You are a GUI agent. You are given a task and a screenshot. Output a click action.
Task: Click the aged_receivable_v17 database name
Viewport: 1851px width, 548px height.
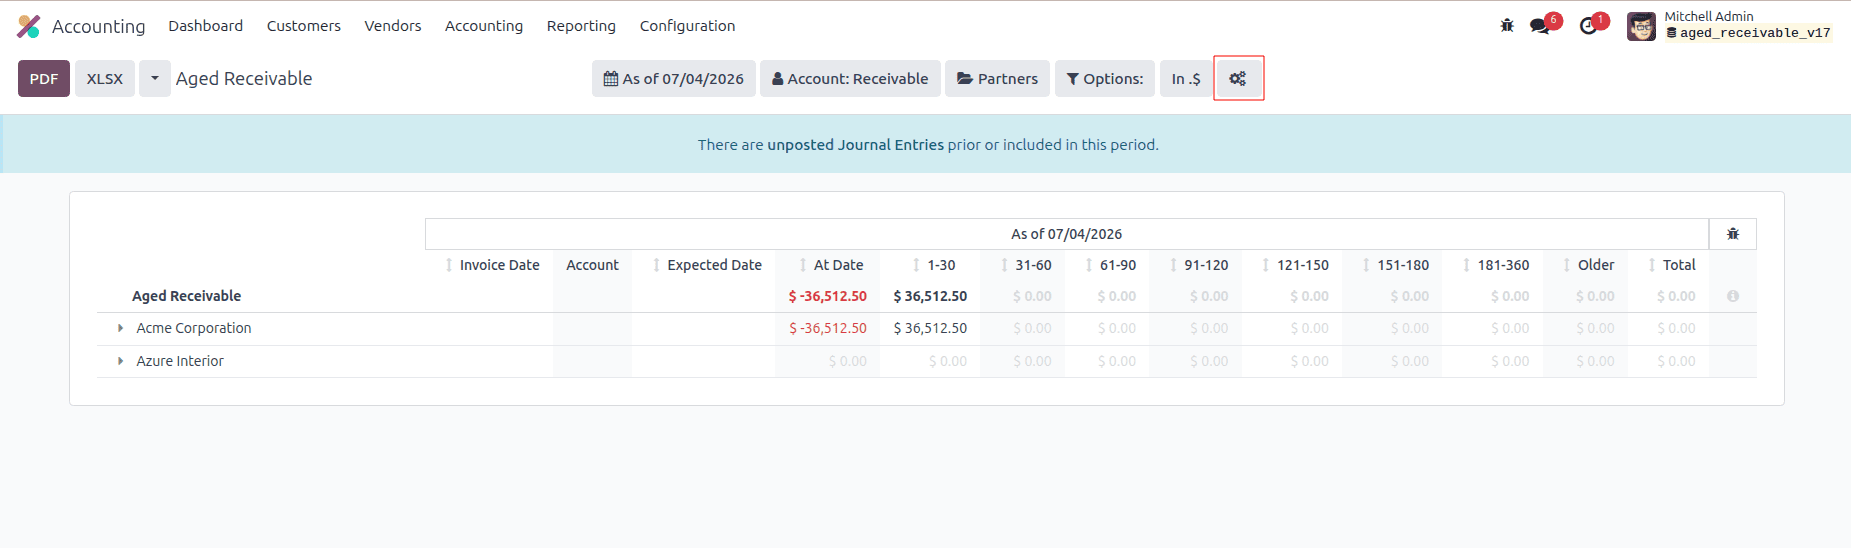(x=1755, y=33)
